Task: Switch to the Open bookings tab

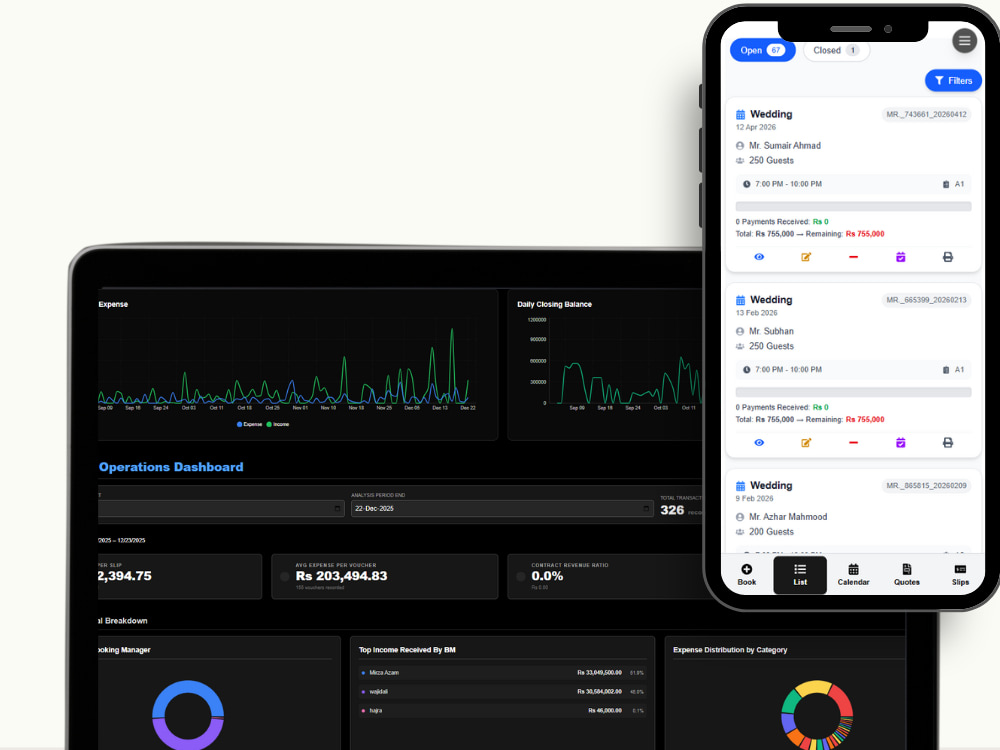Action: coord(763,50)
